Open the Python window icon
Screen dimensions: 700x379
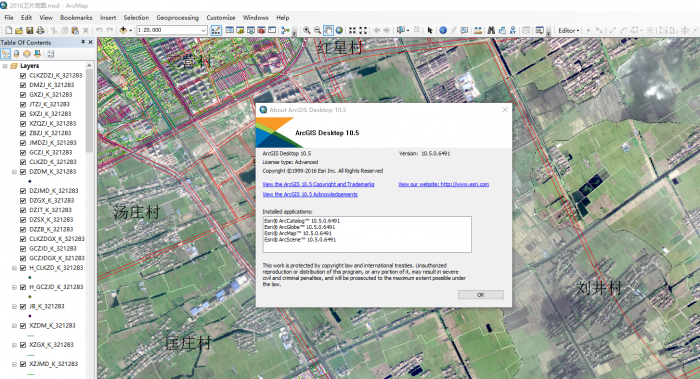point(272,30)
